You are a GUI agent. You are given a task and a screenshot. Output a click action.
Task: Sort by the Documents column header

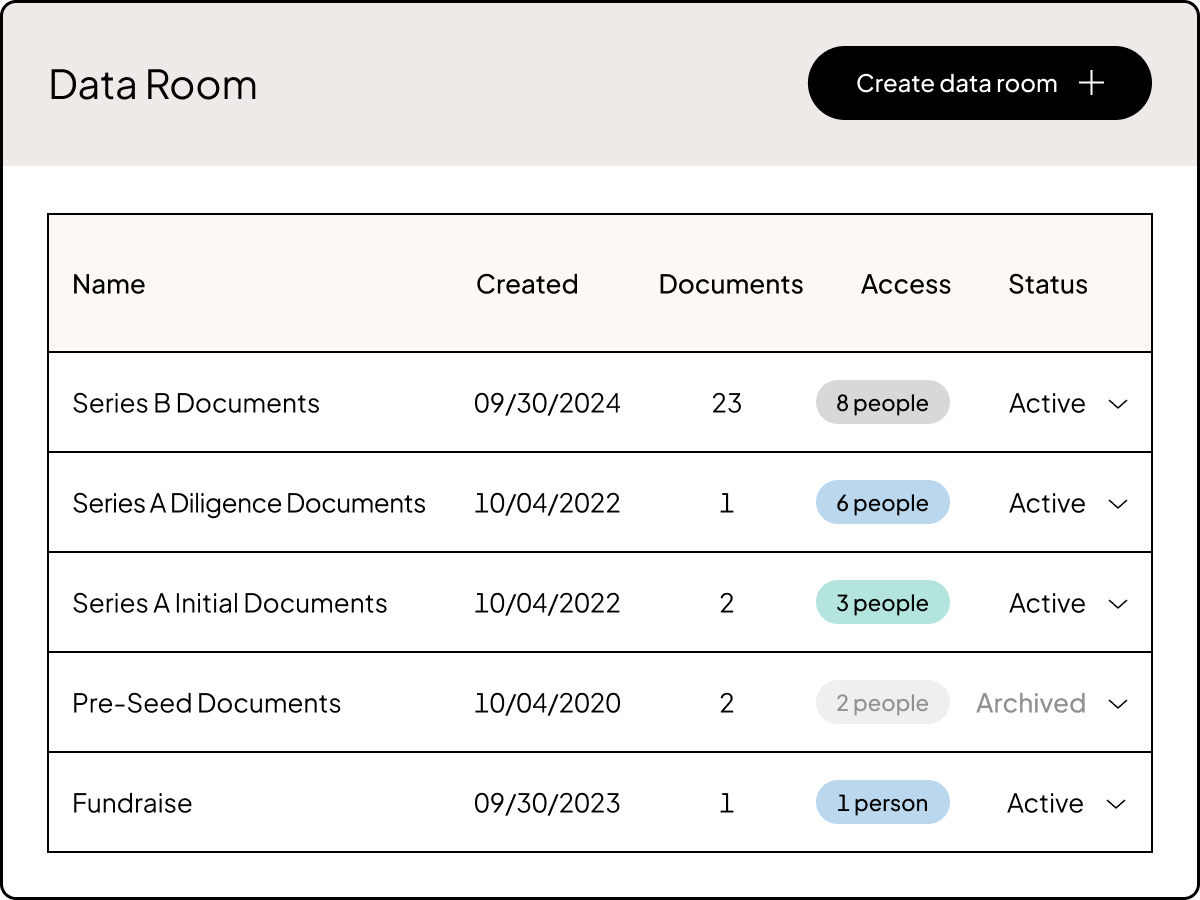coord(731,285)
